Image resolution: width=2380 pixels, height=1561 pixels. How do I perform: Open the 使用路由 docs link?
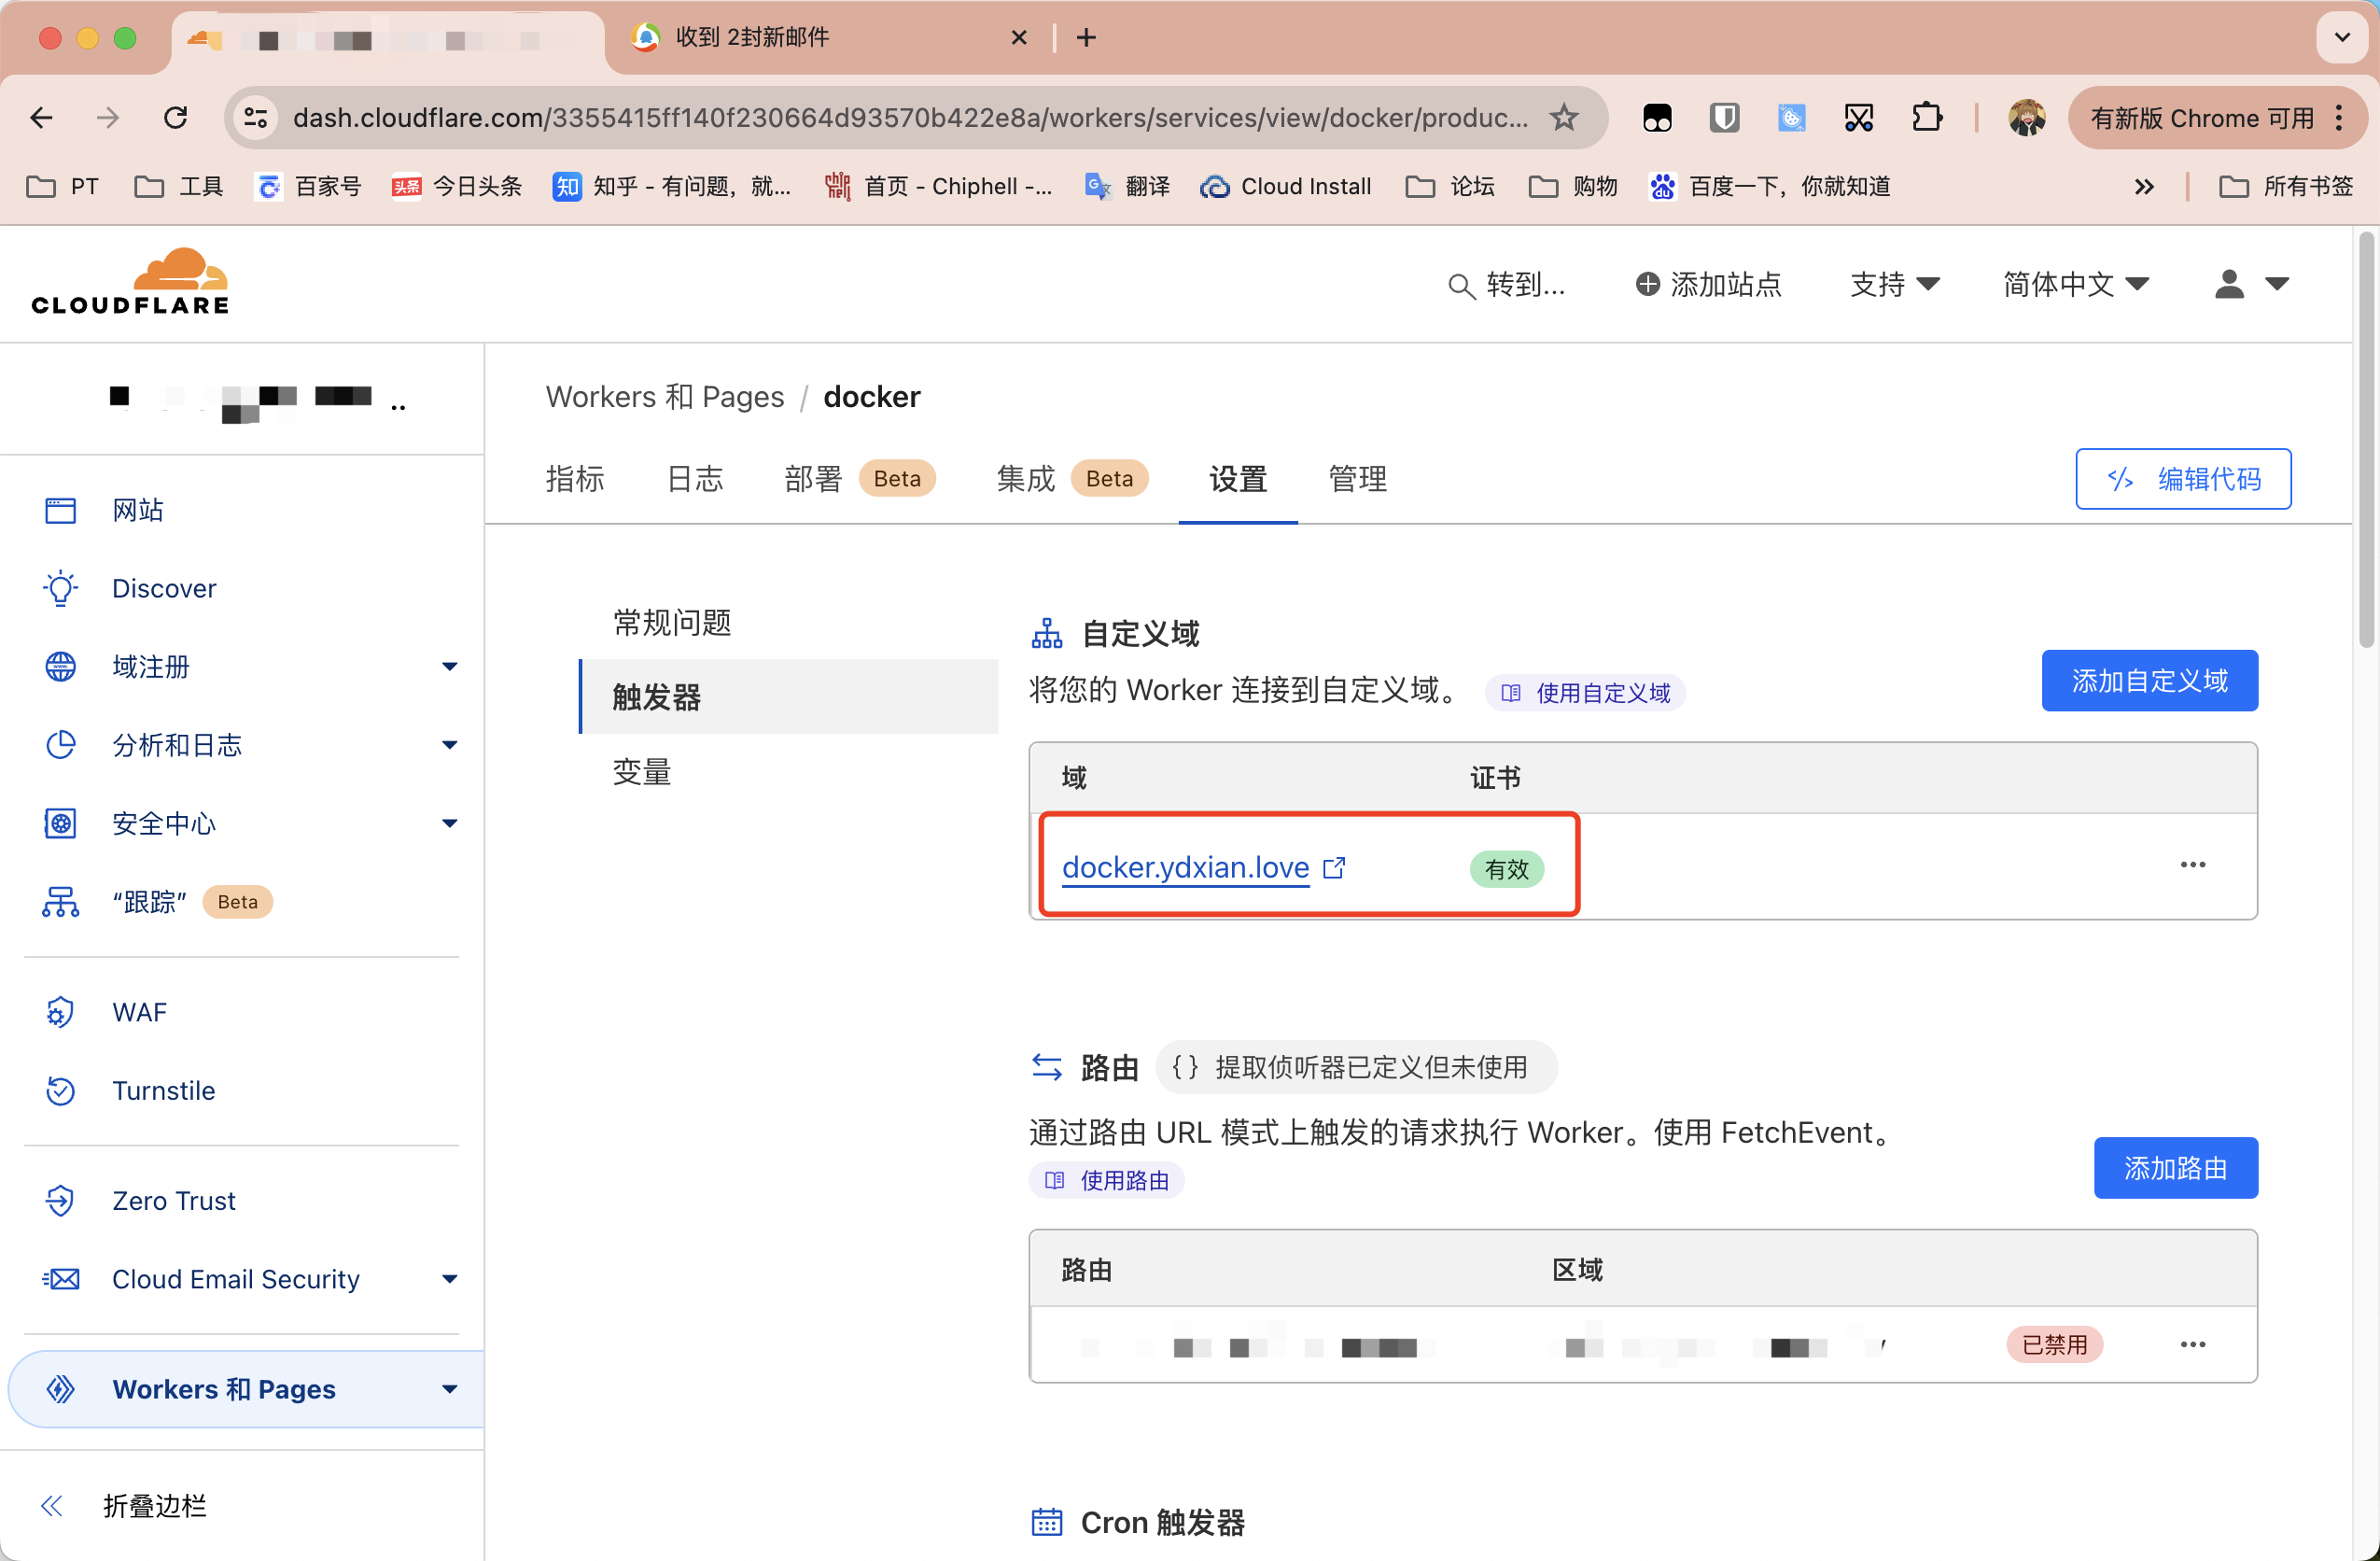point(1107,1180)
